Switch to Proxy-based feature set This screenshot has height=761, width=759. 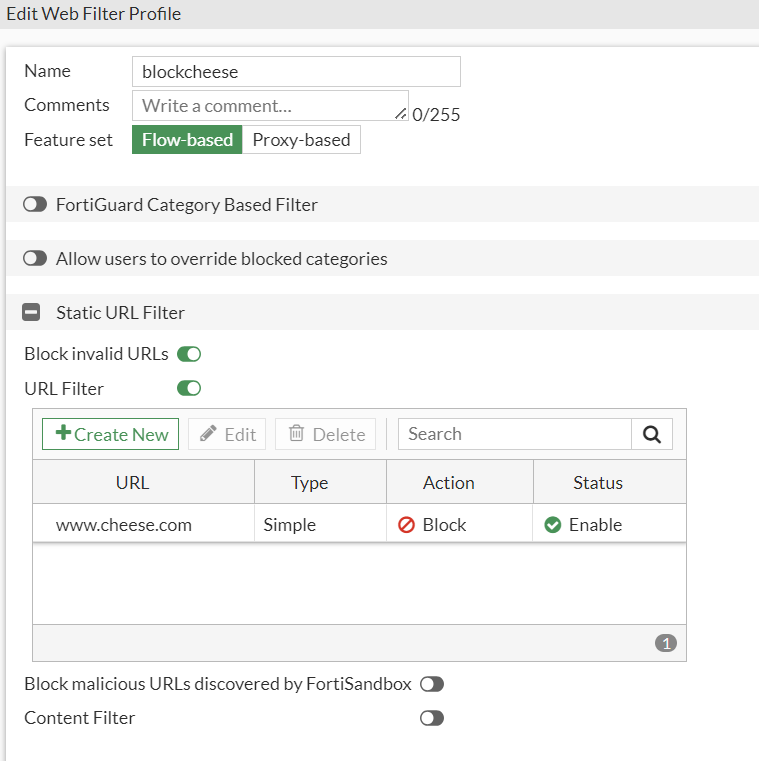(301, 140)
